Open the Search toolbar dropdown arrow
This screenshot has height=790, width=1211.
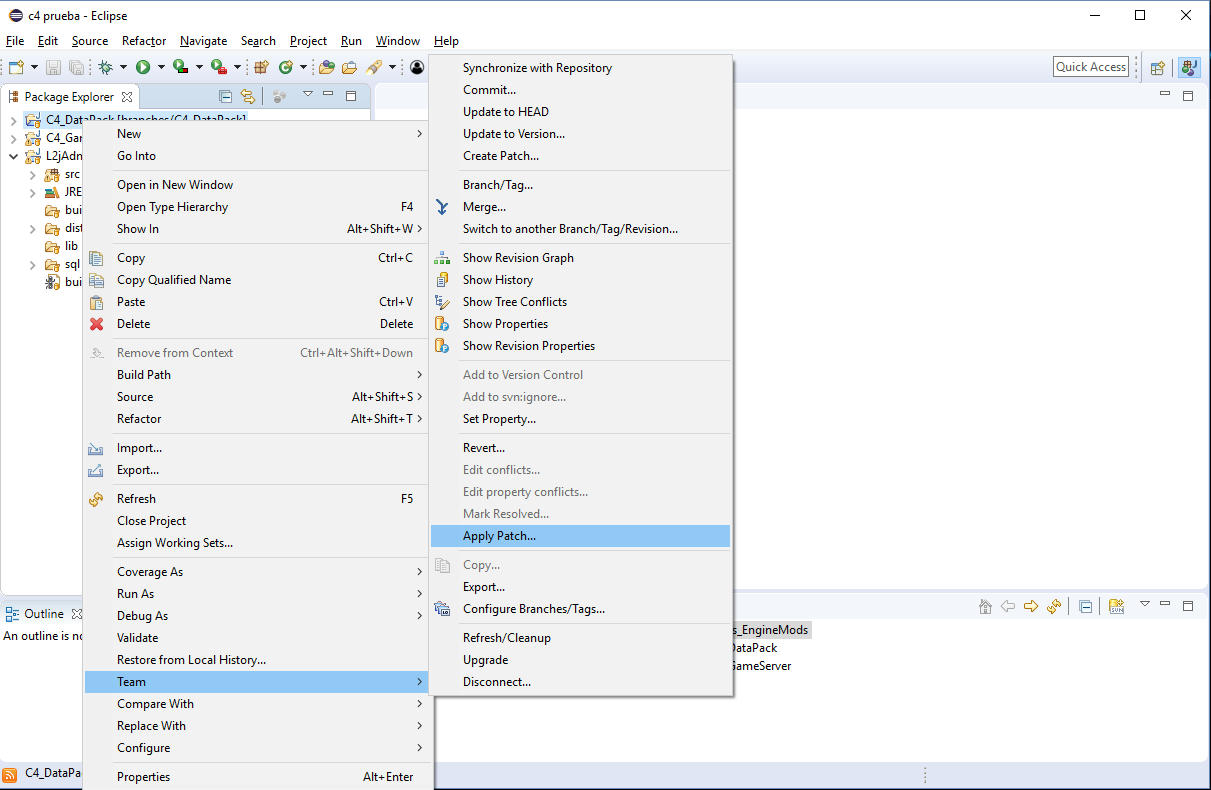pos(392,67)
